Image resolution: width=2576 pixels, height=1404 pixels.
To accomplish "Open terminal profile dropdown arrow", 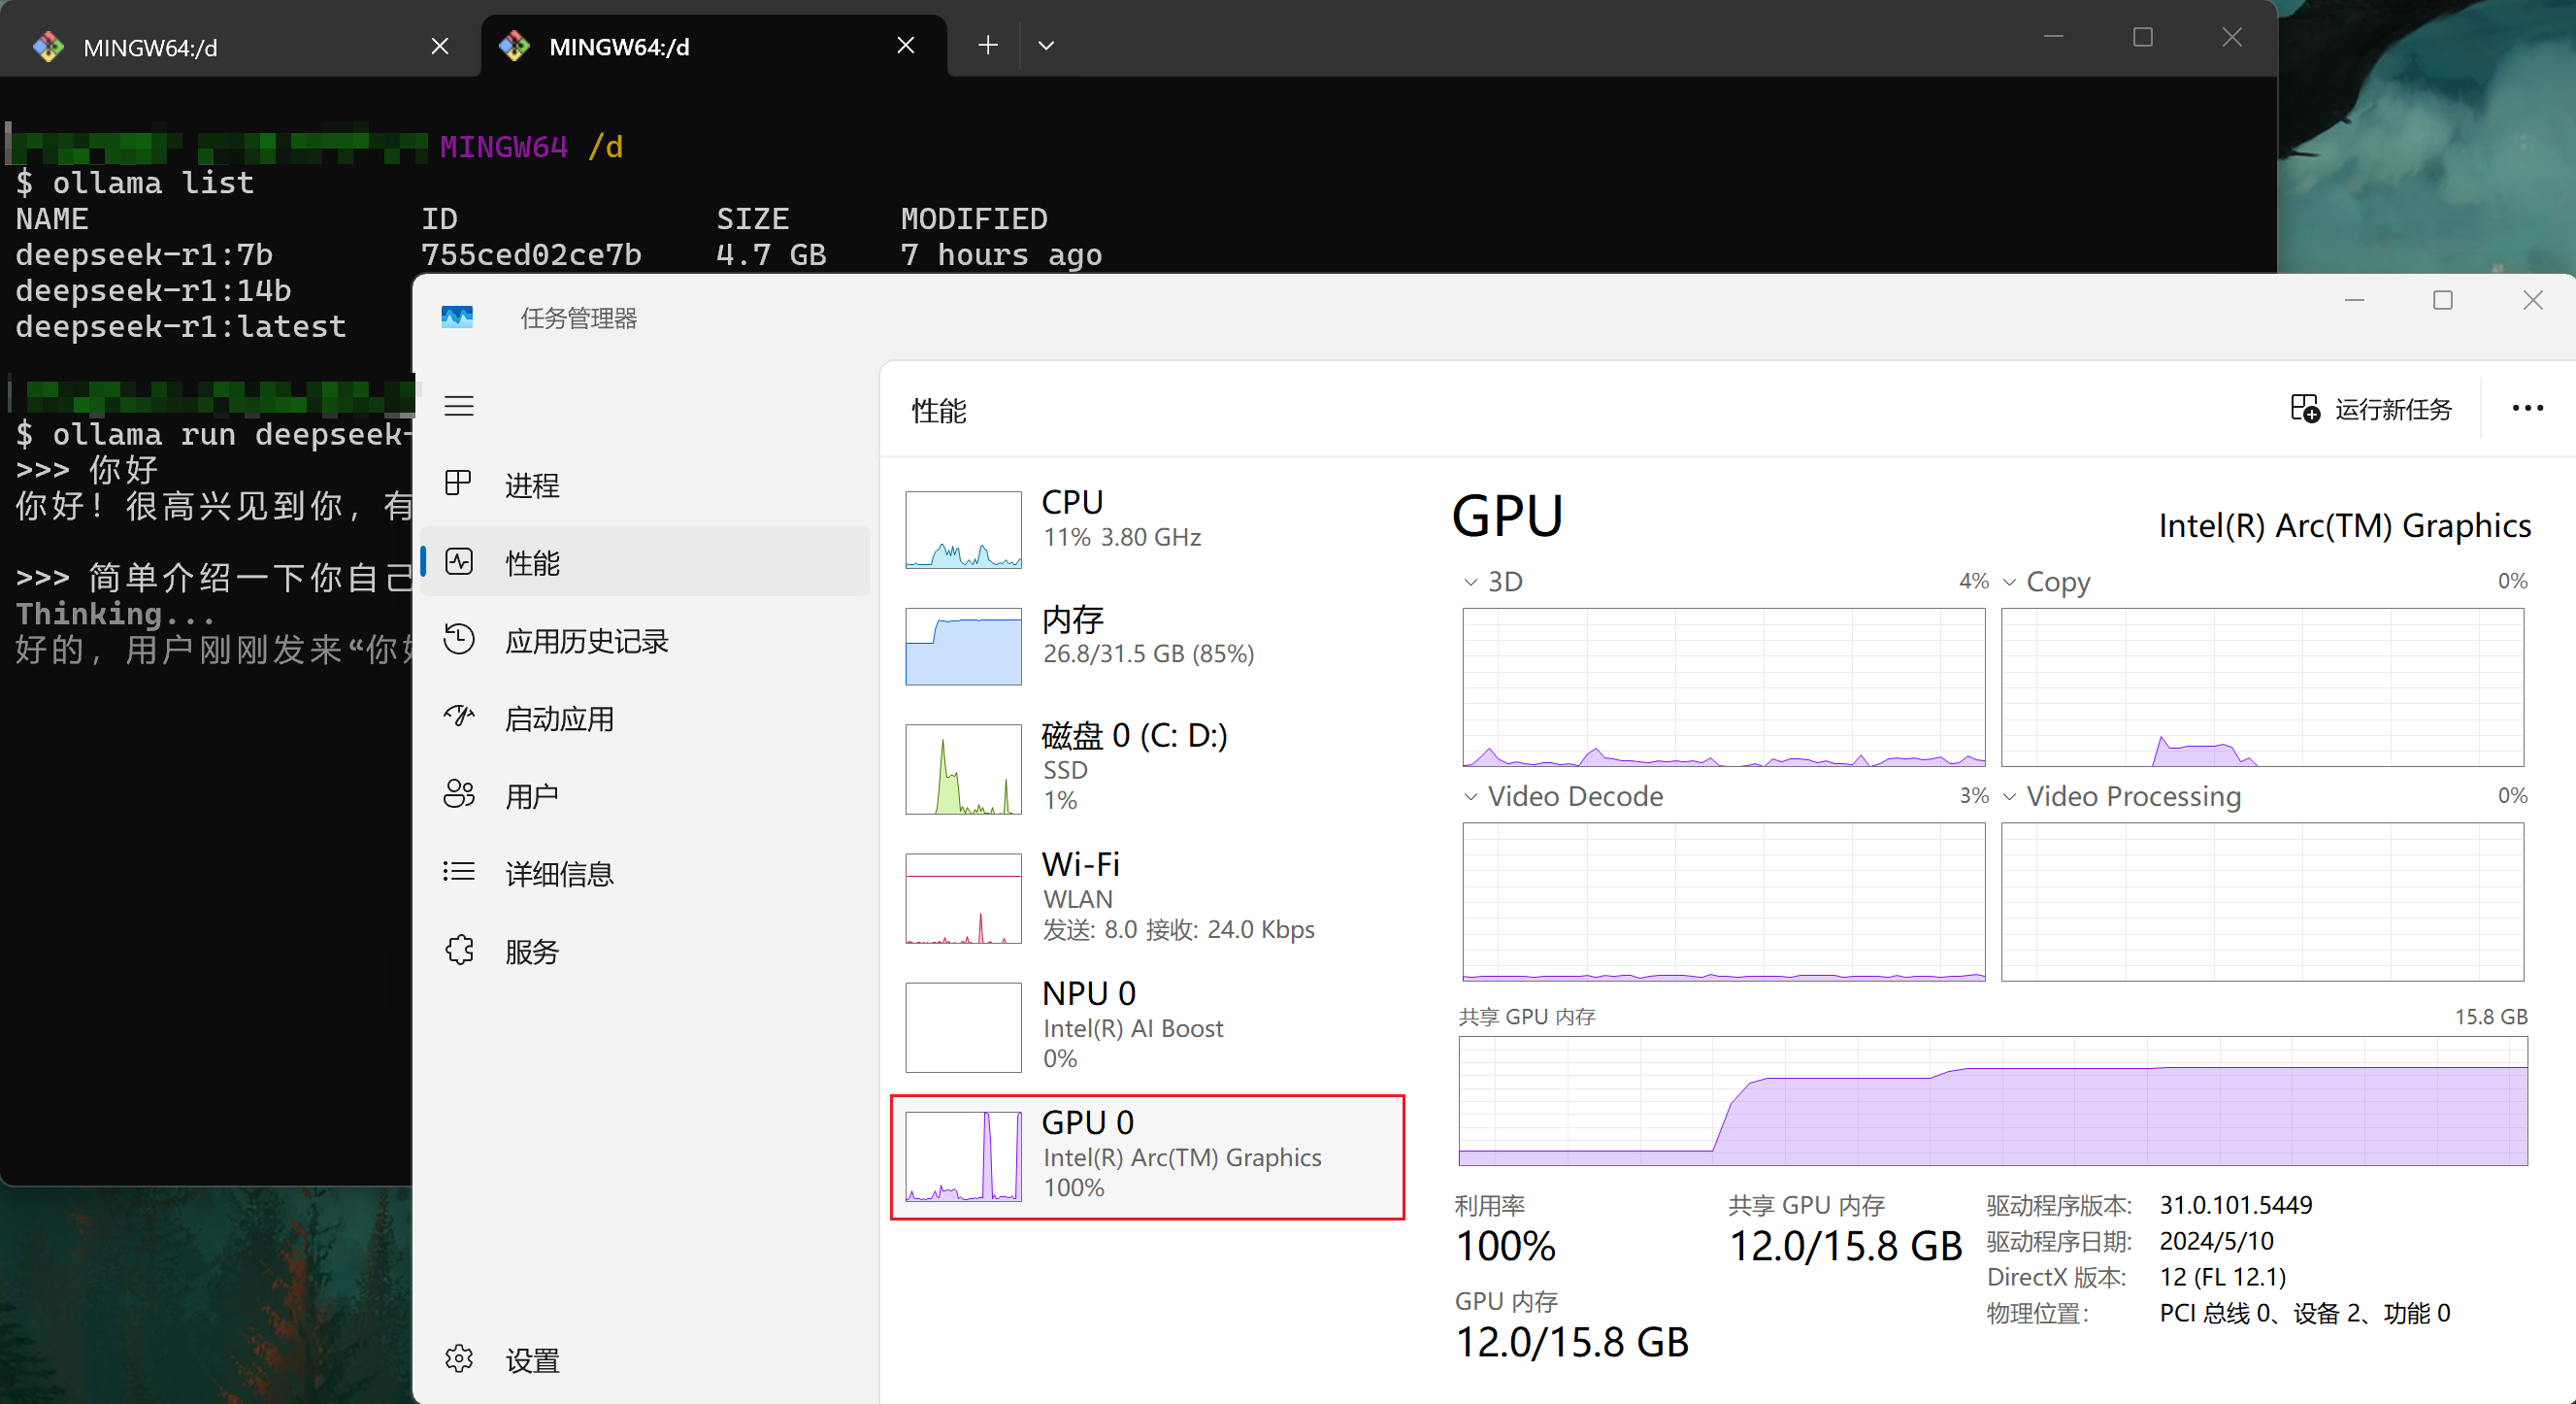I will (1046, 45).
